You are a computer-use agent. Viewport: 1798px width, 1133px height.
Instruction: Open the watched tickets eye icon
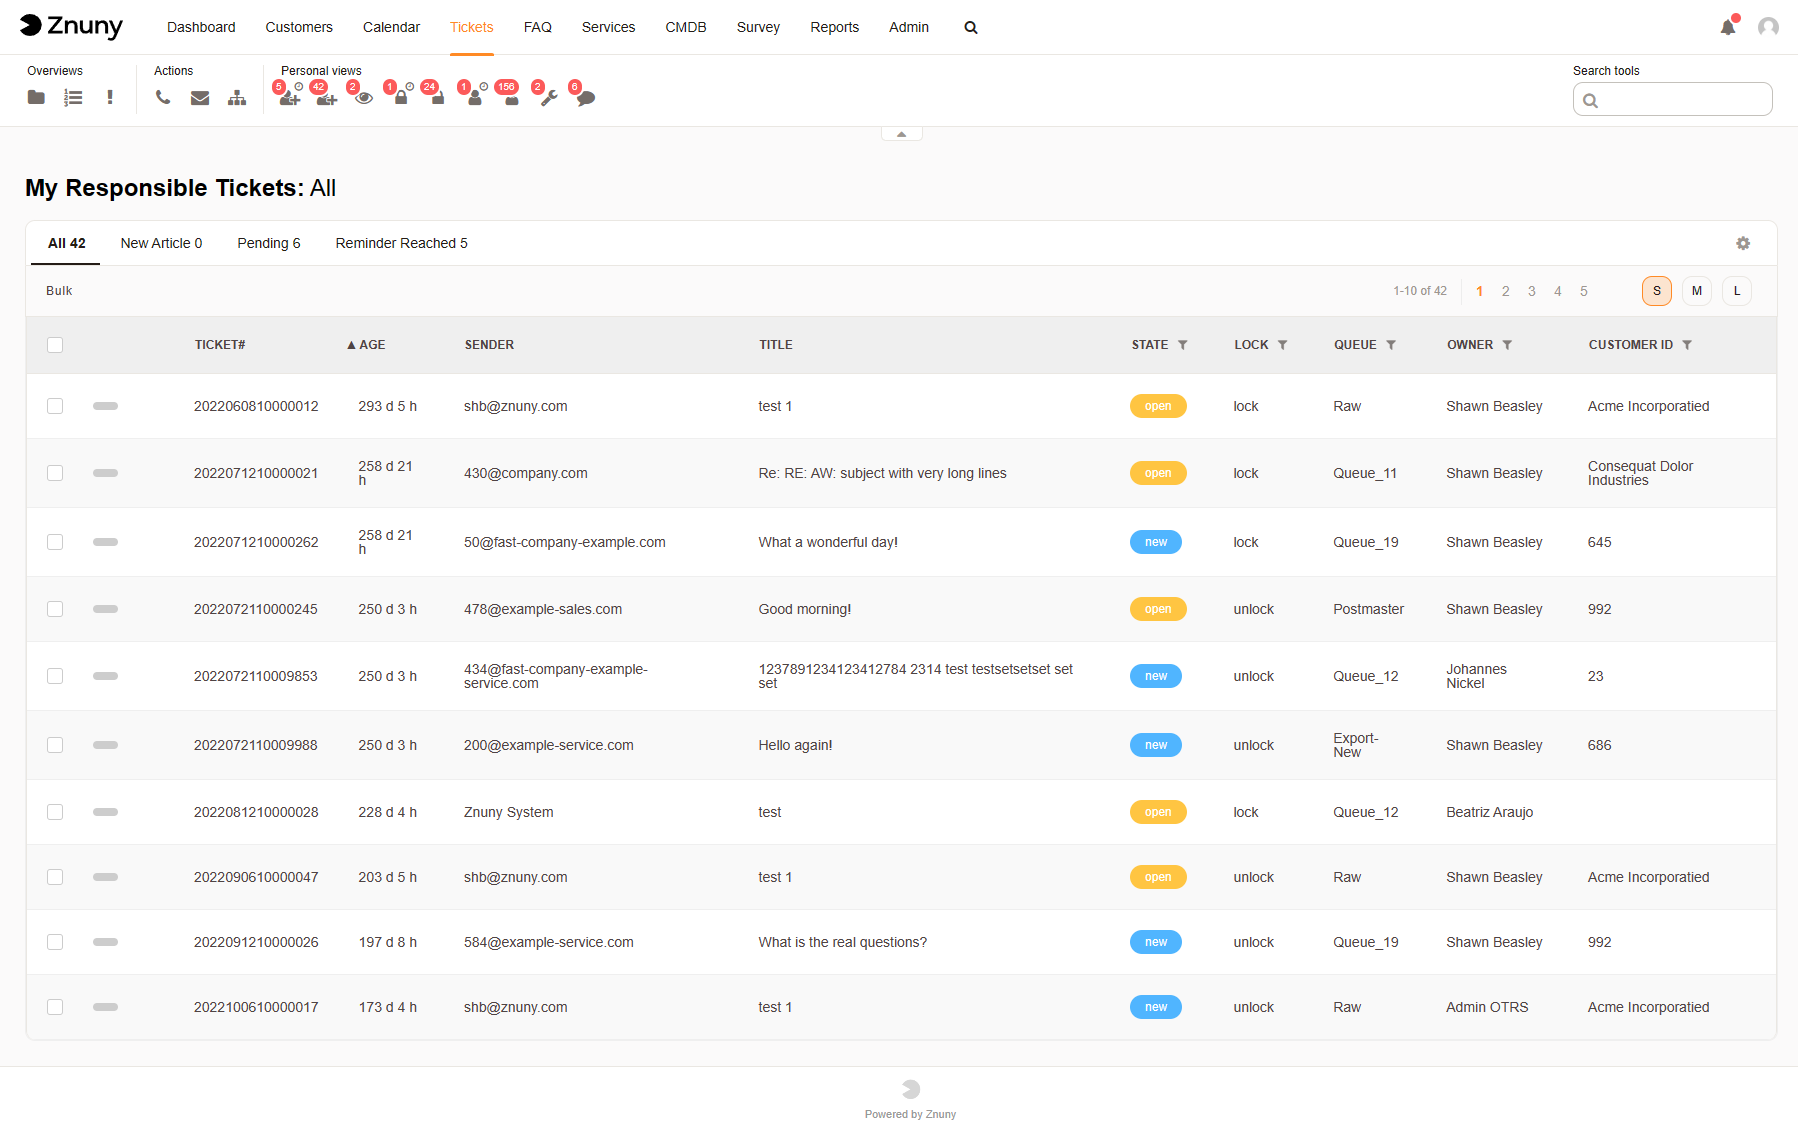coord(364,98)
